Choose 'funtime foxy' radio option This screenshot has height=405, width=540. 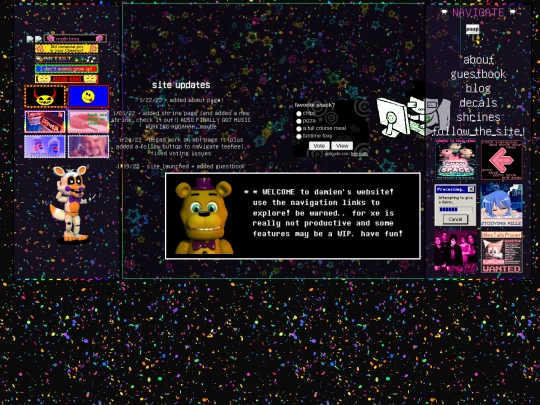(x=299, y=136)
